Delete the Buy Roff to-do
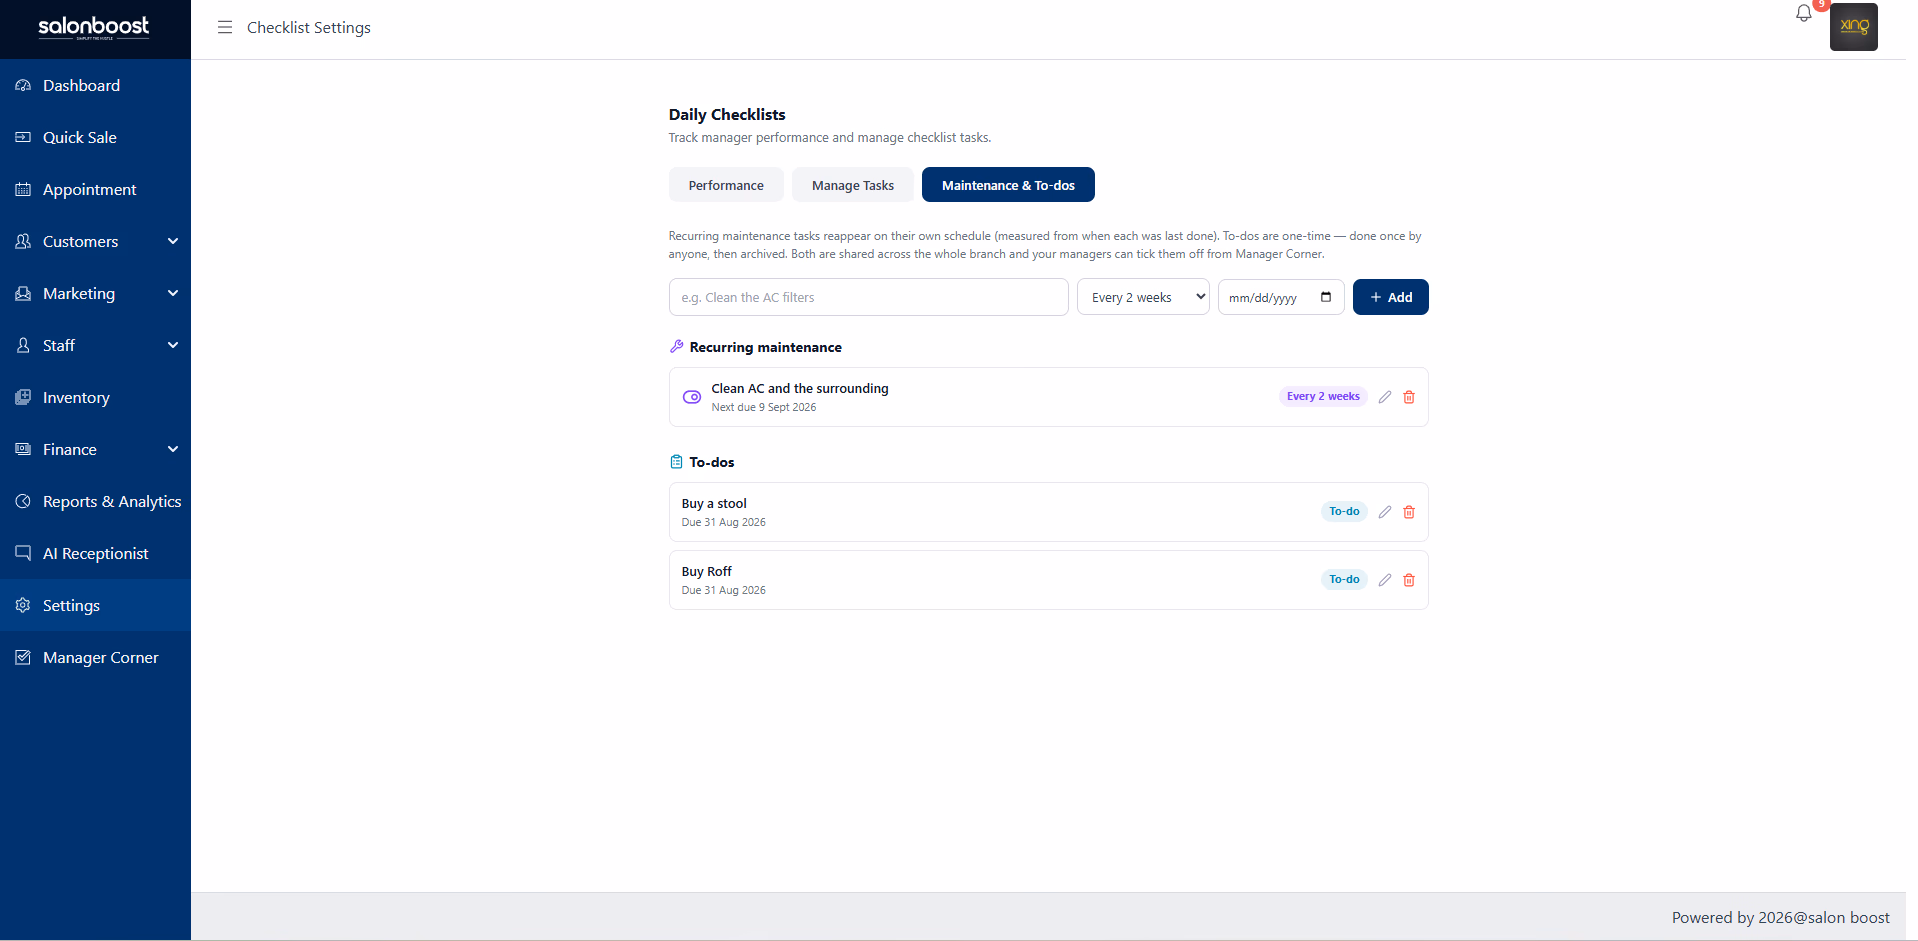 (x=1409, y=580)
